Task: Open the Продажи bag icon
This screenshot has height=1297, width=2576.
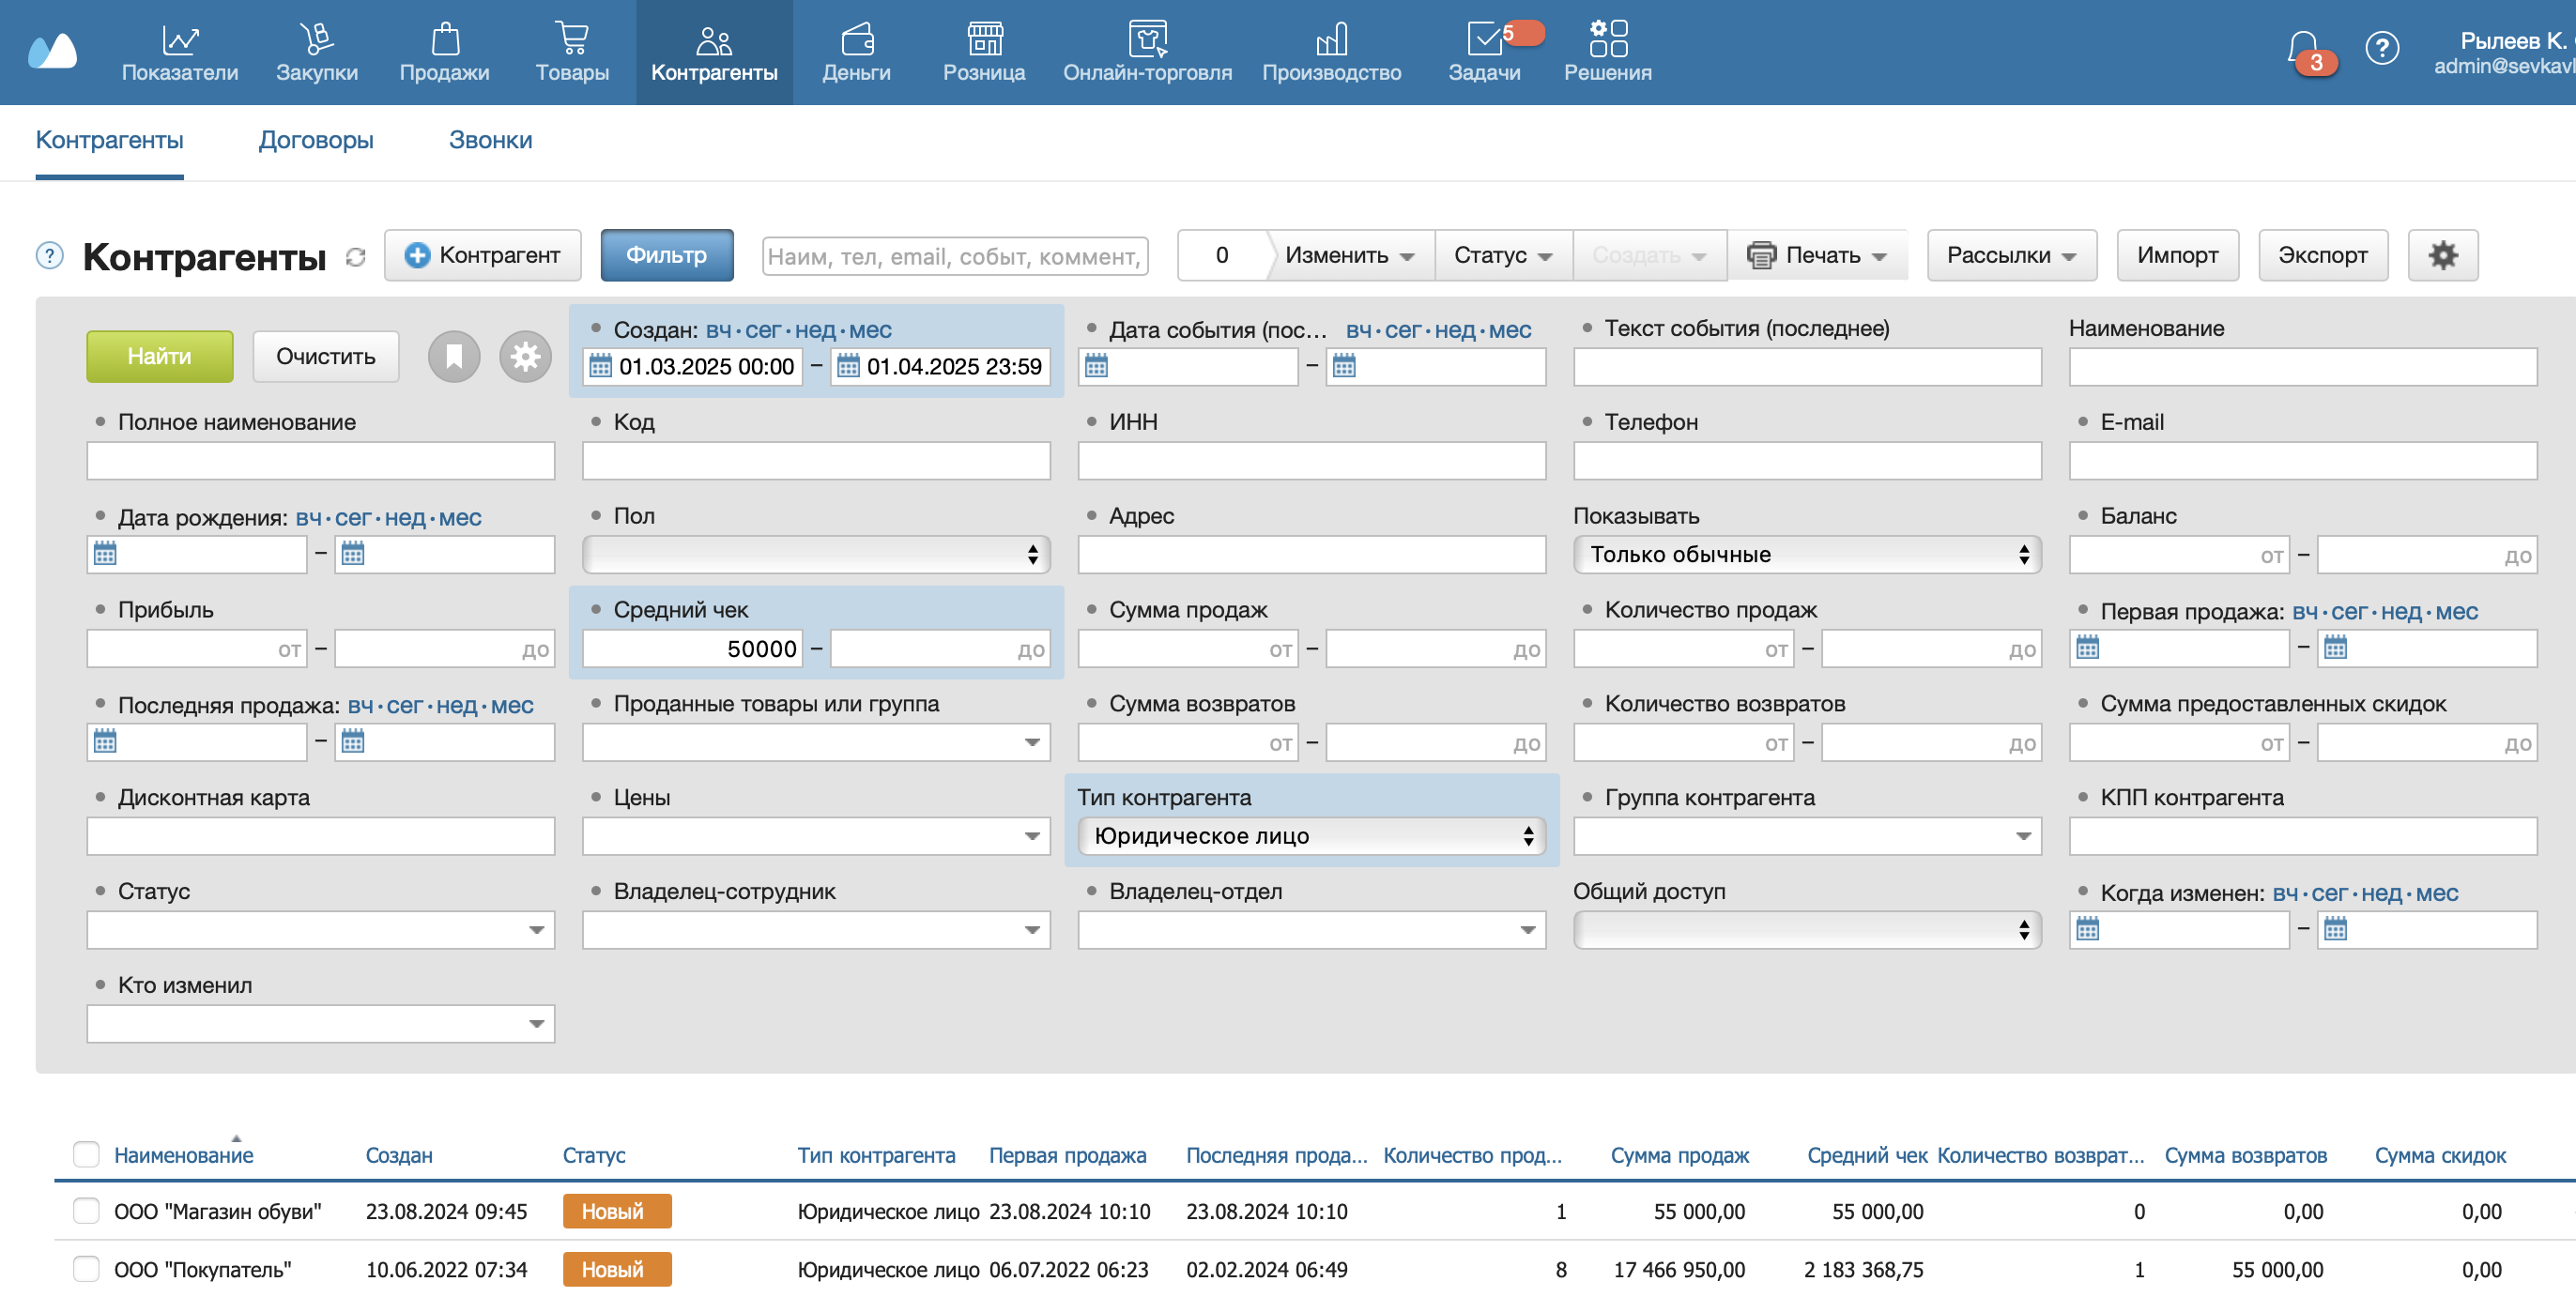Action: point(445,39)
